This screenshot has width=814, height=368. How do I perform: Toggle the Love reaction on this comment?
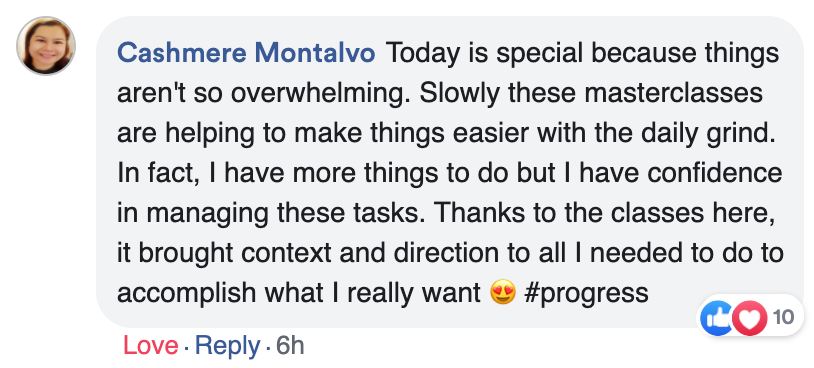pos(150,346)
